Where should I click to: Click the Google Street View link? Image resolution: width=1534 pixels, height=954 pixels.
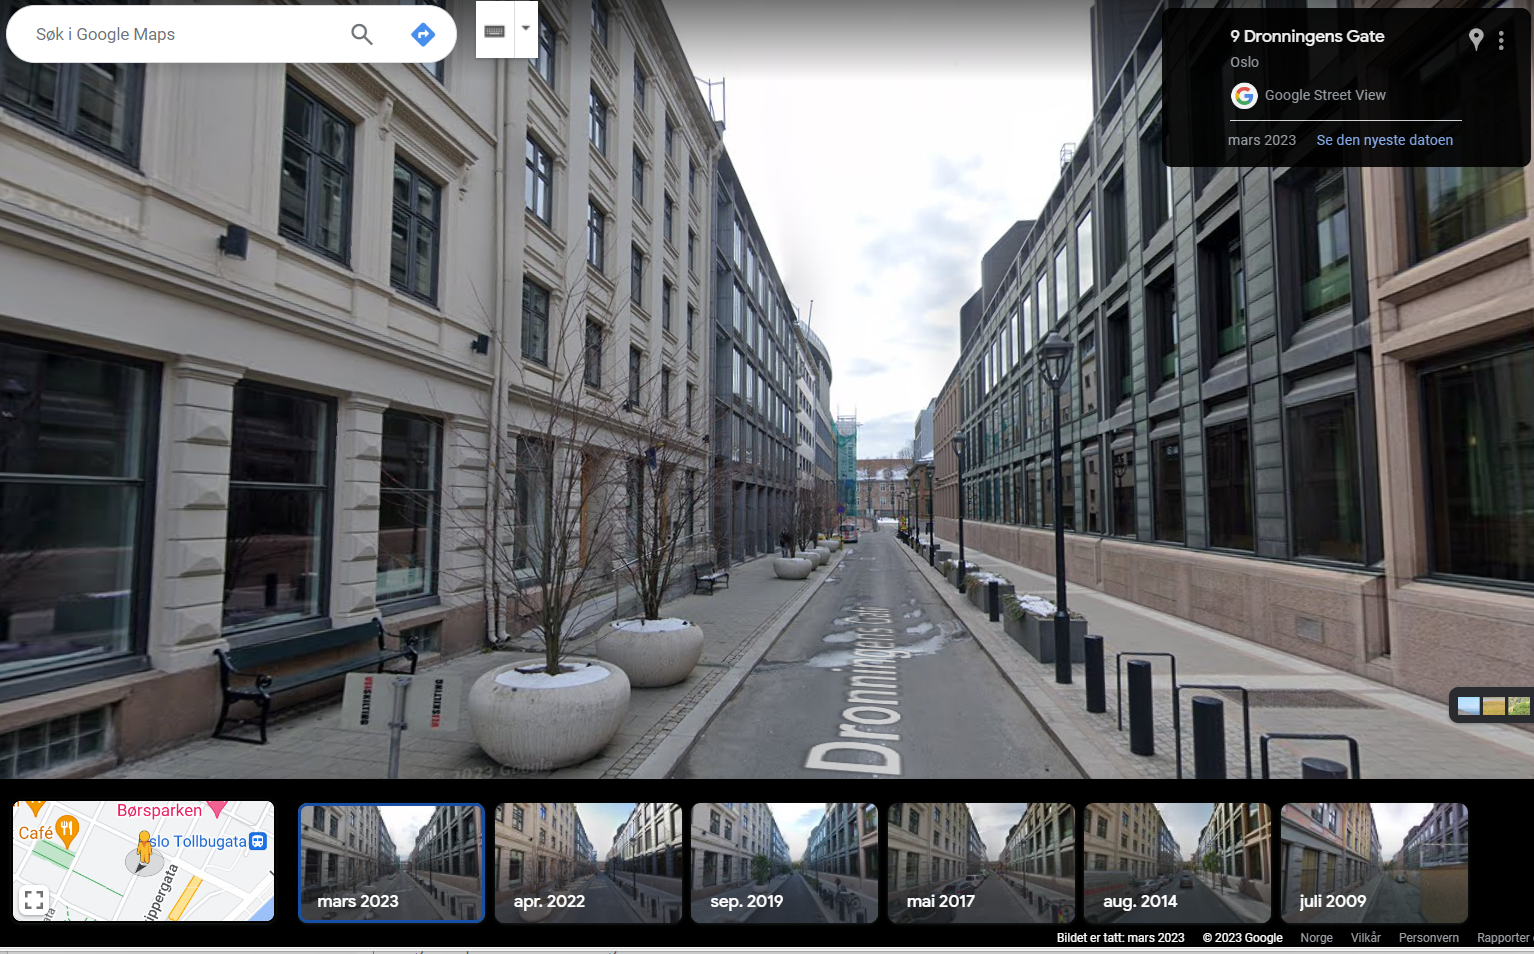coord(1324,95)
